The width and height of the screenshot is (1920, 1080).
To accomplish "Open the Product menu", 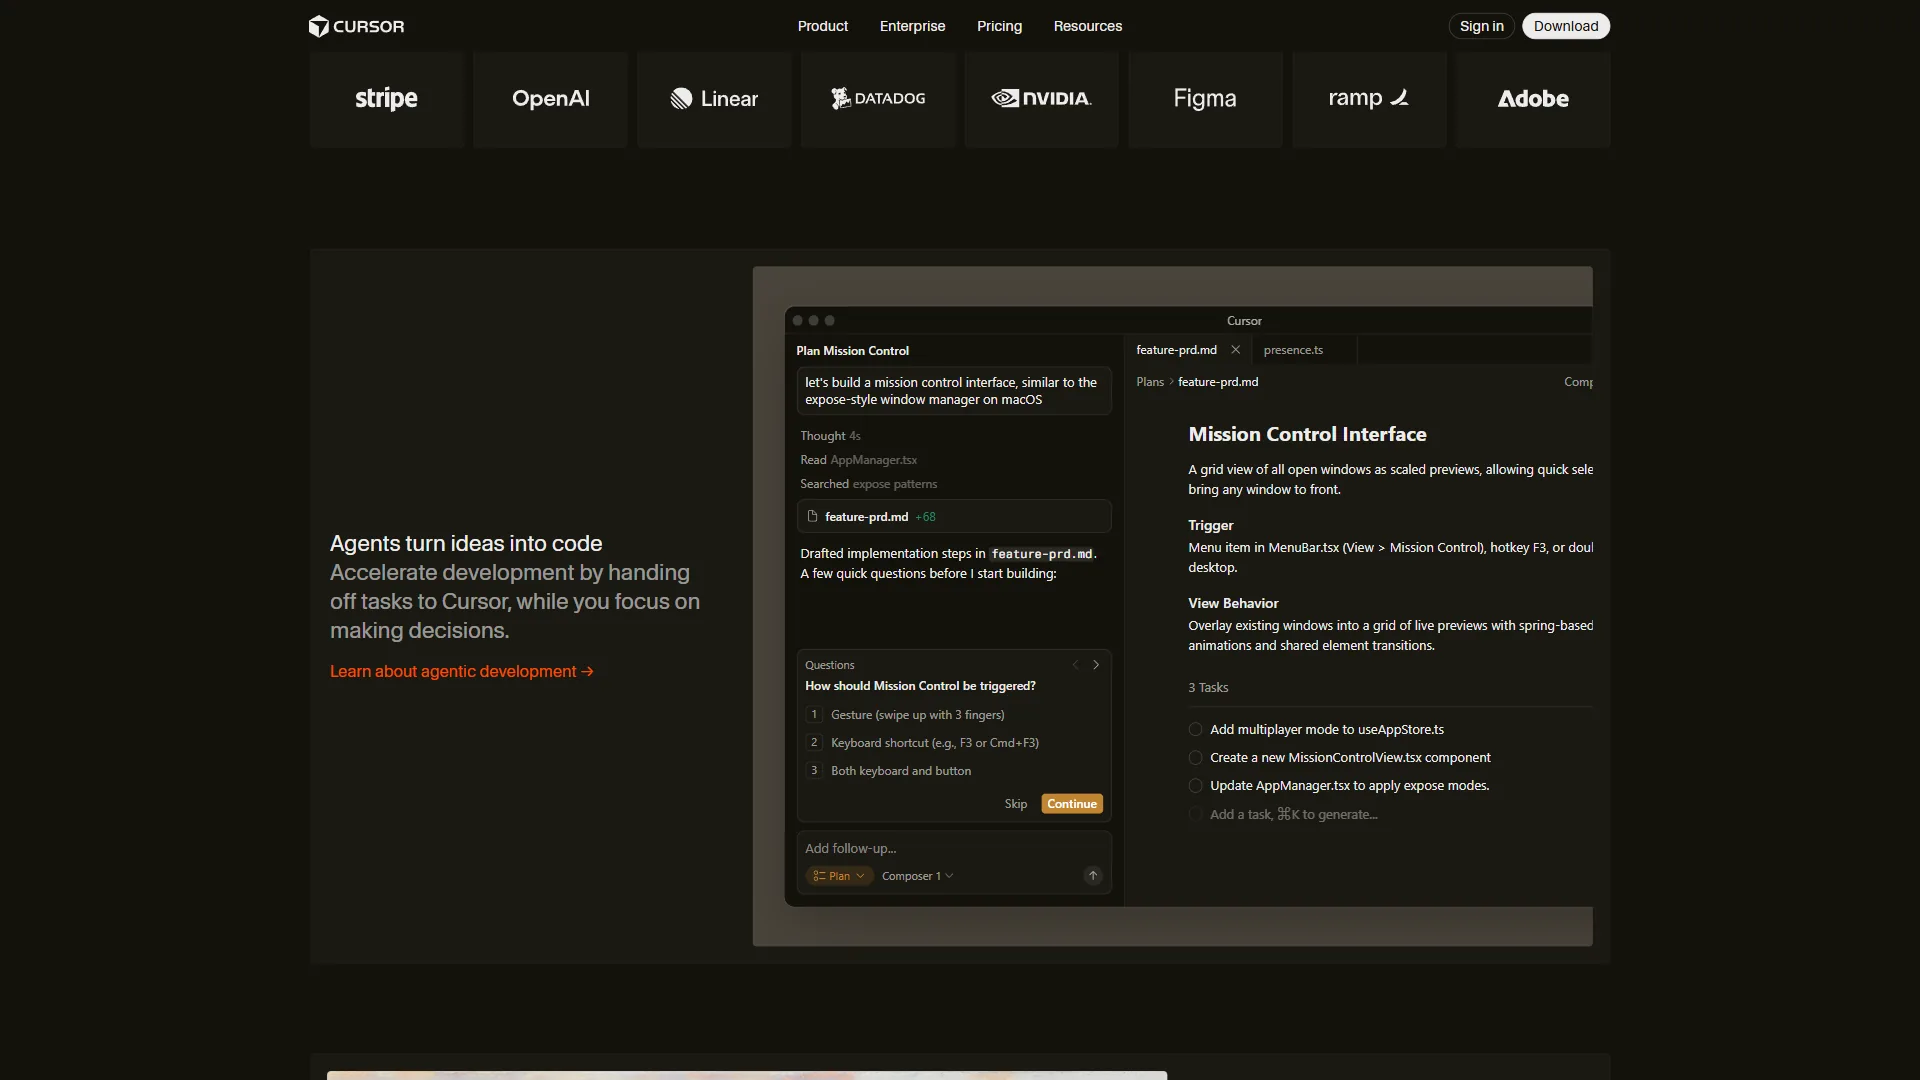I will pos(823,26).
